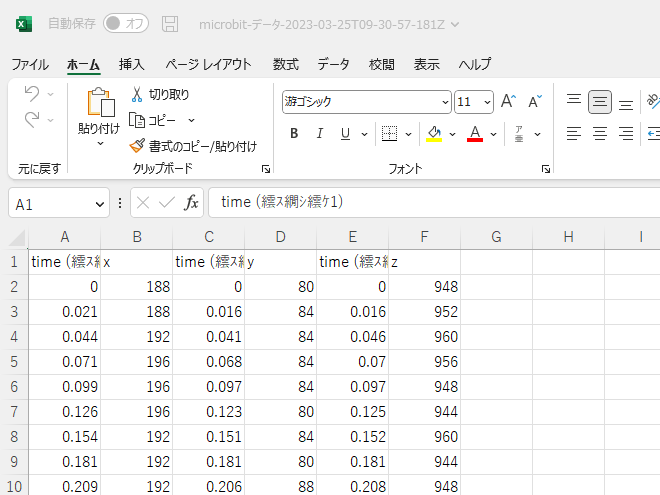Select column G header
The width and height of the screenshot is (660, 495).
tap(496, 237)
